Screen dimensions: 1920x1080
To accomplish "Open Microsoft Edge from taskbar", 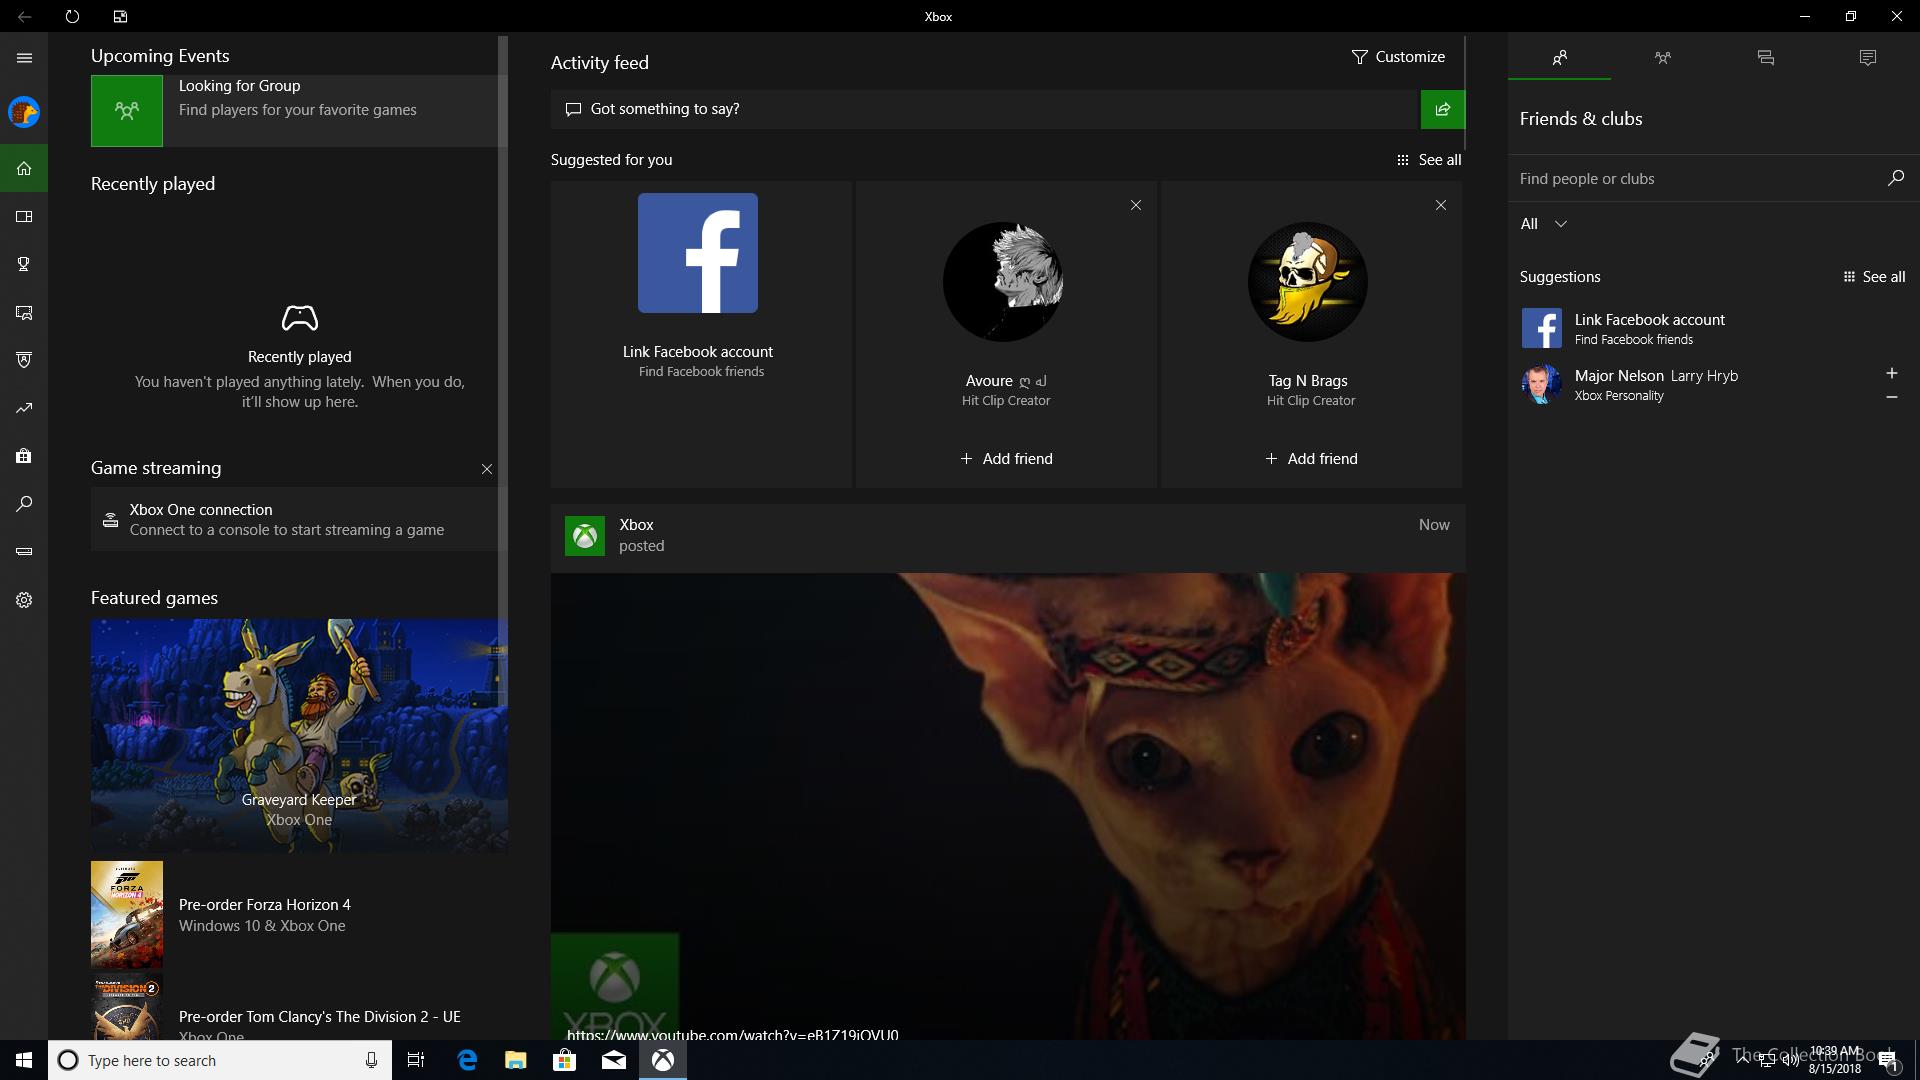I will pos(467,1060).
